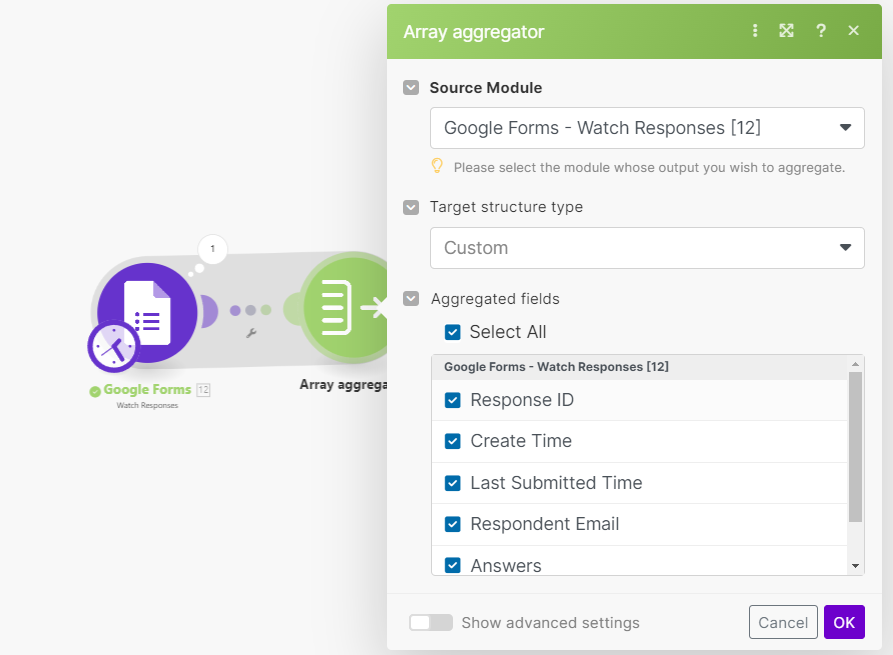Viewport: 893px width, 655px height.
Task: Open the Array aggregator options menu (three dots)
Action: pos(755,31)
